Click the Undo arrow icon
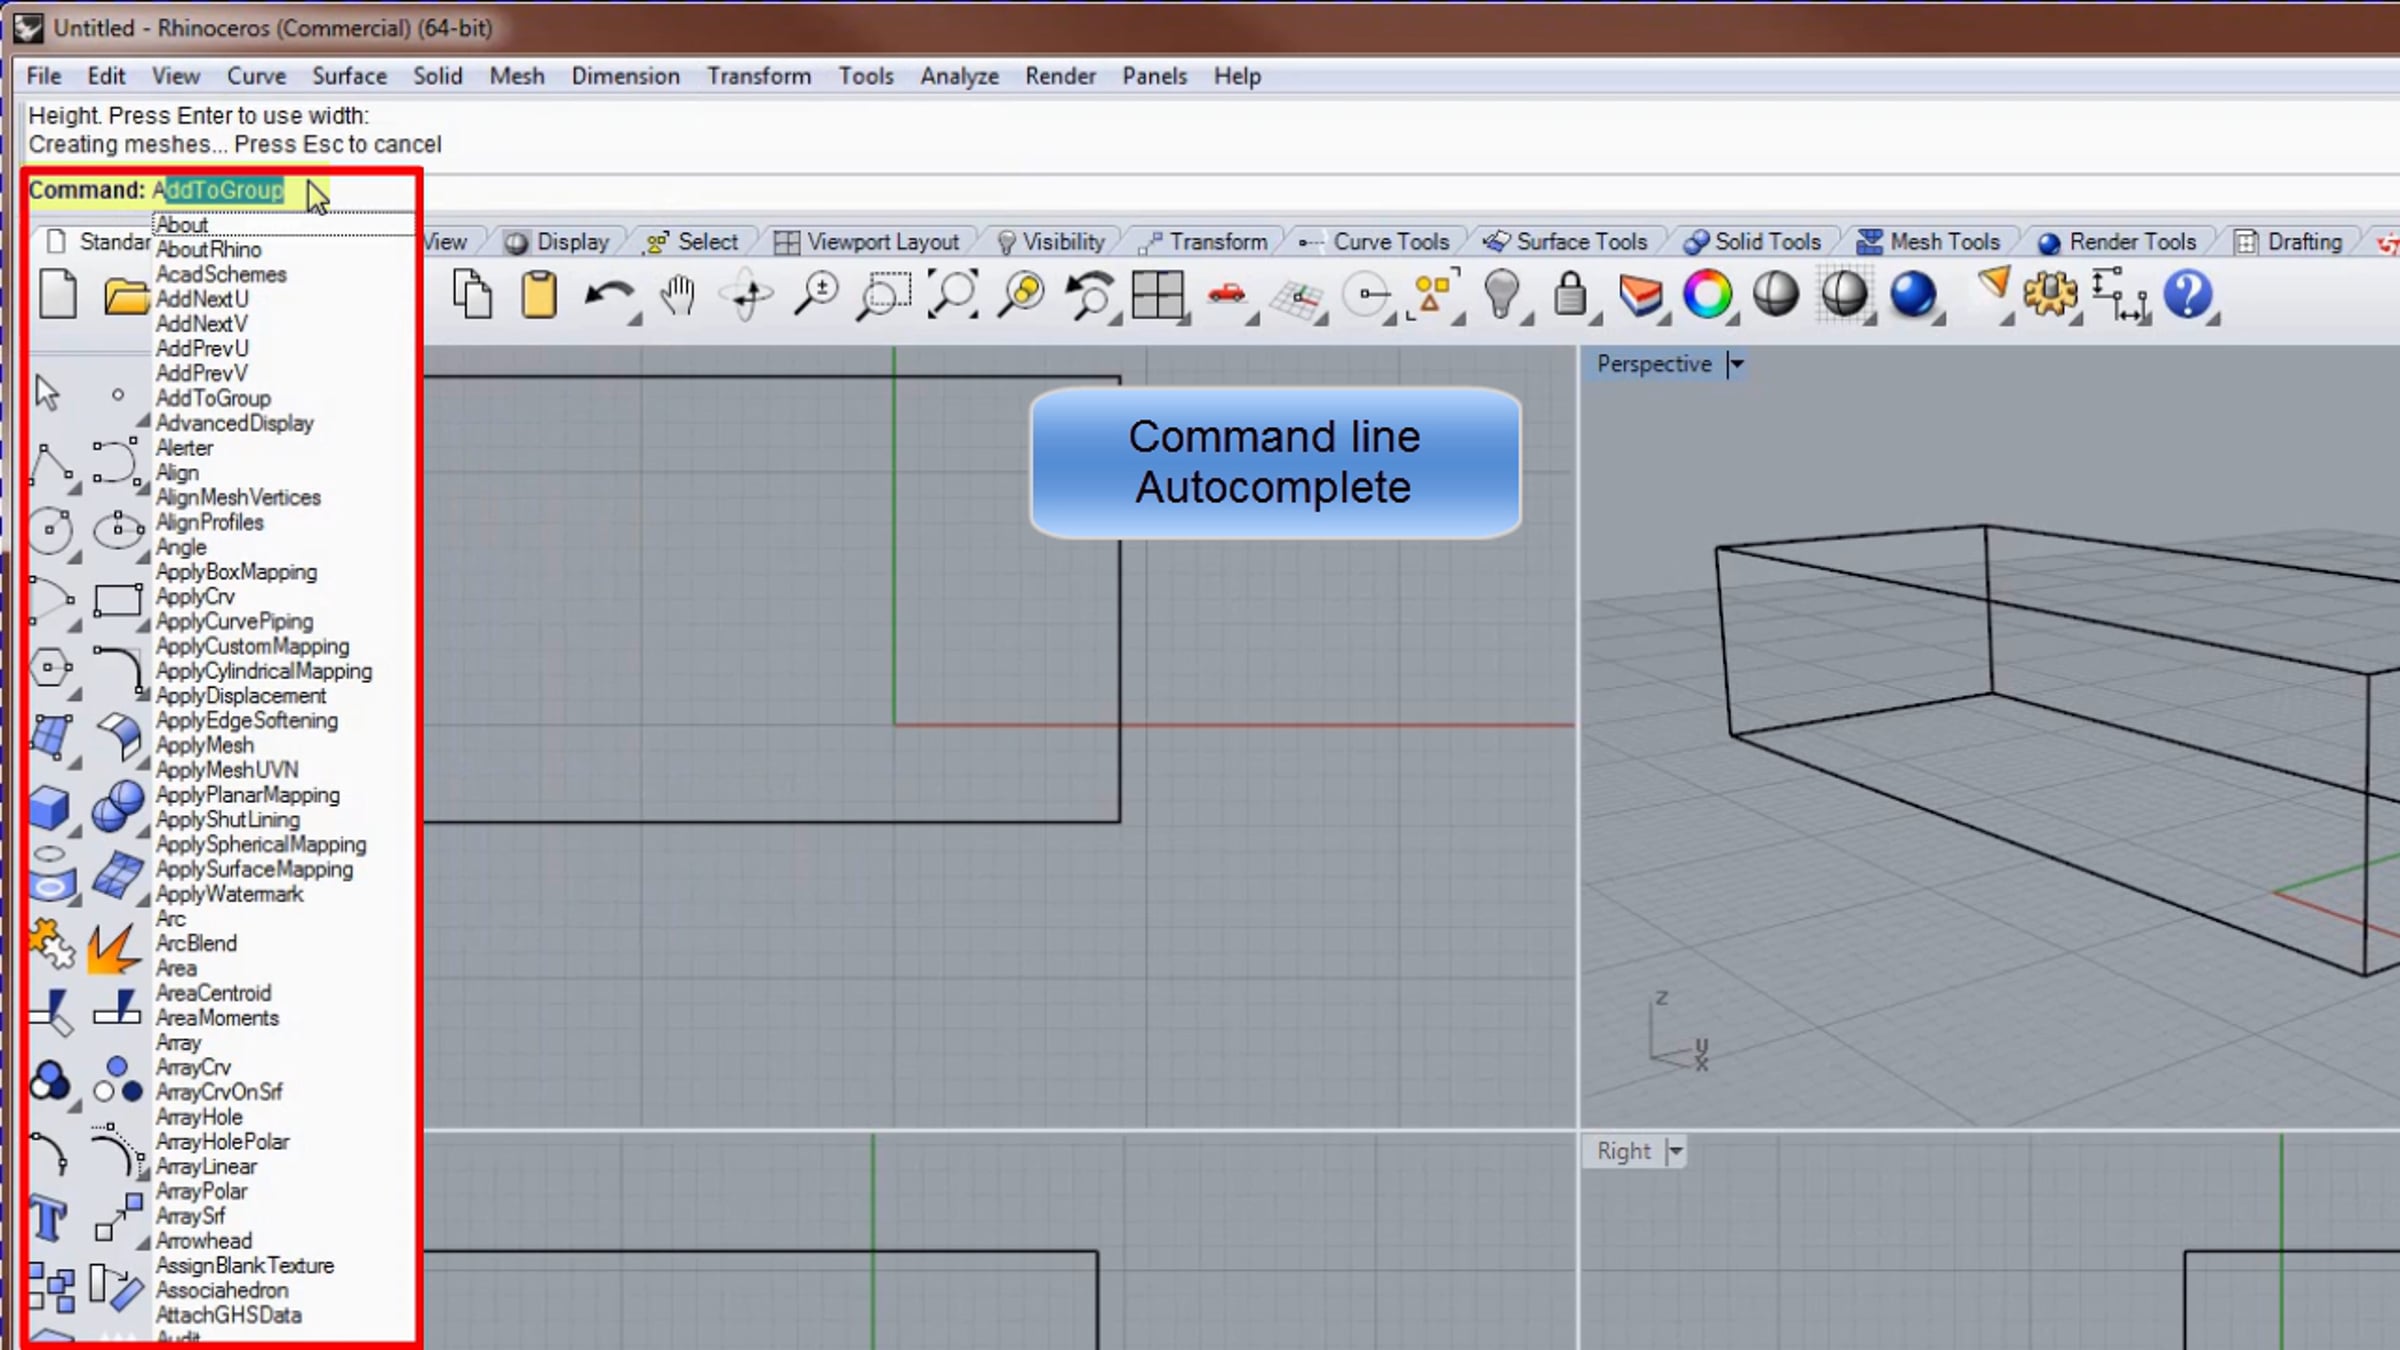2400x1350 pixels. coord(608,297)
